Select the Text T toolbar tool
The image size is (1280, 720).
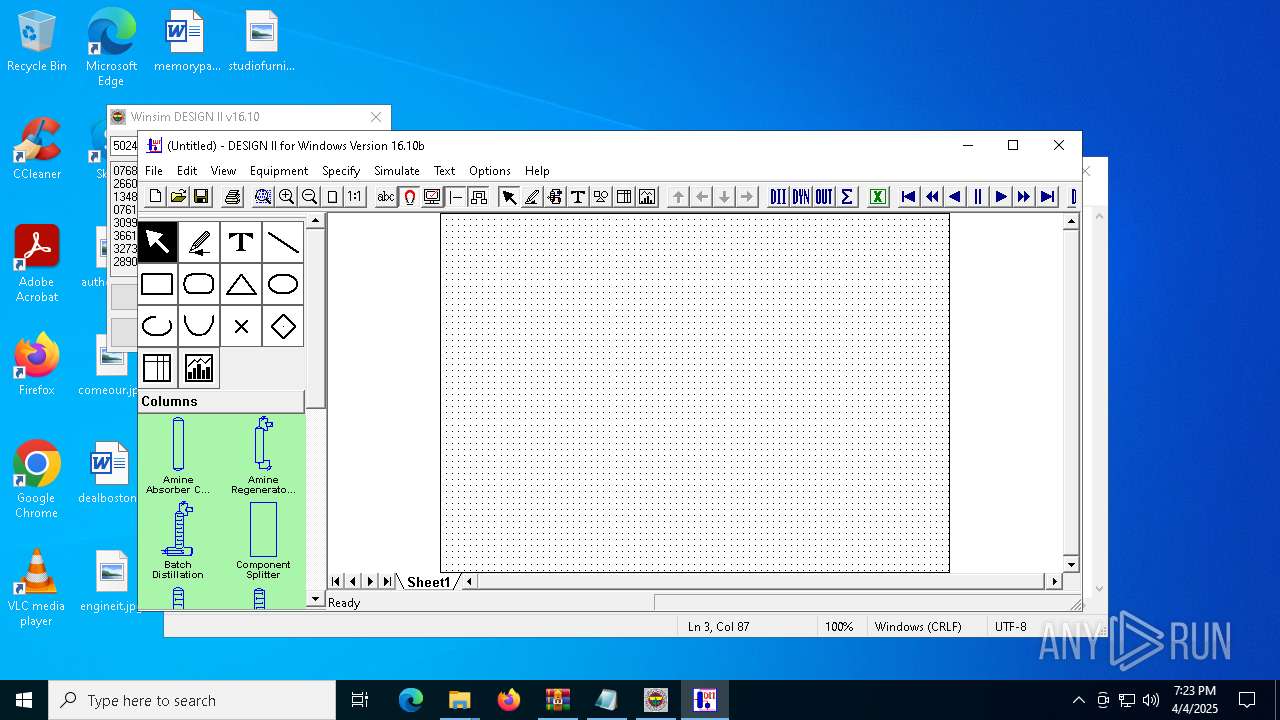pyautogui.click(x=578, y=197)
